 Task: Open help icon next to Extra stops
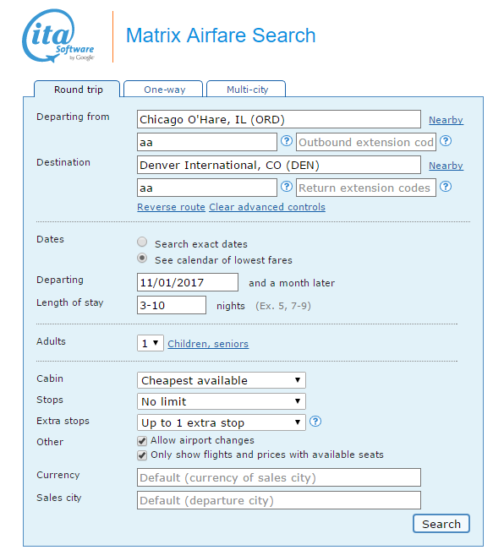[315, 421]
